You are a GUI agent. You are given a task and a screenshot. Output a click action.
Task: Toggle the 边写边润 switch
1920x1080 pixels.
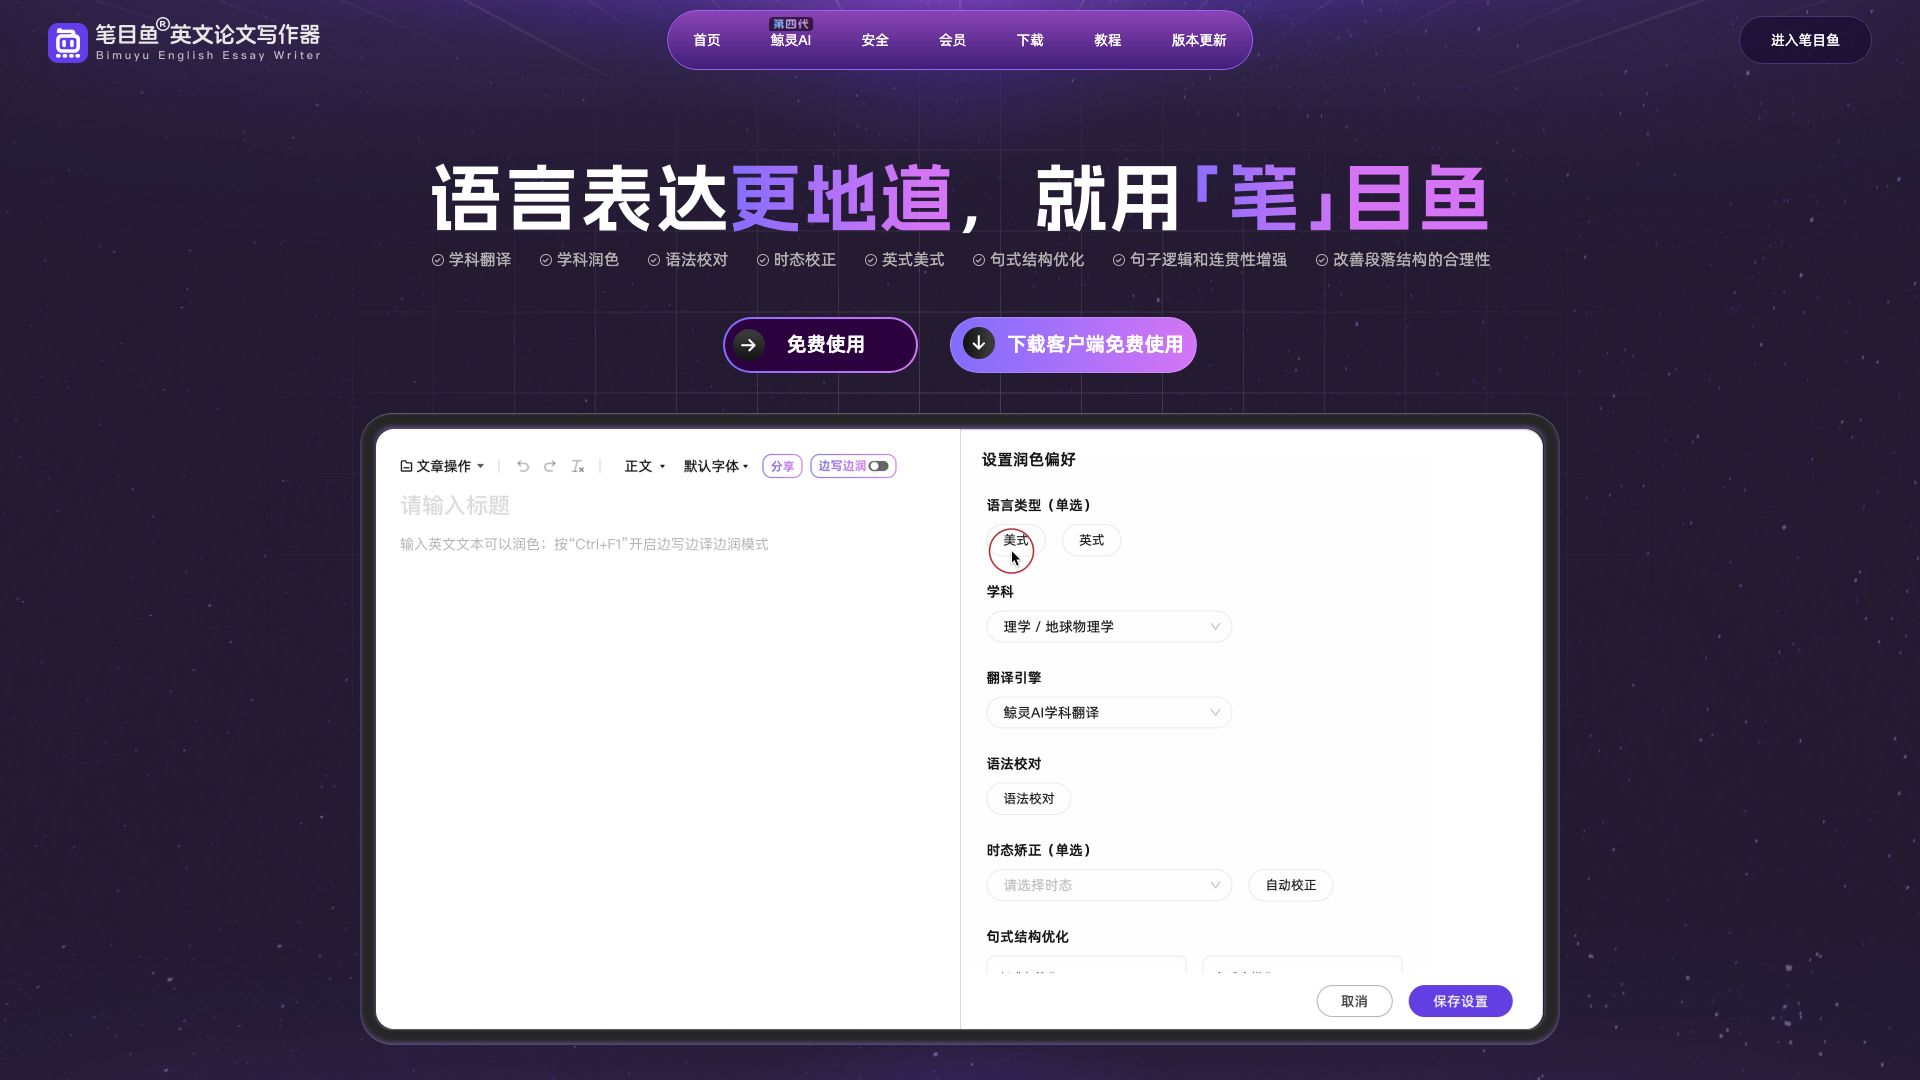878,466
